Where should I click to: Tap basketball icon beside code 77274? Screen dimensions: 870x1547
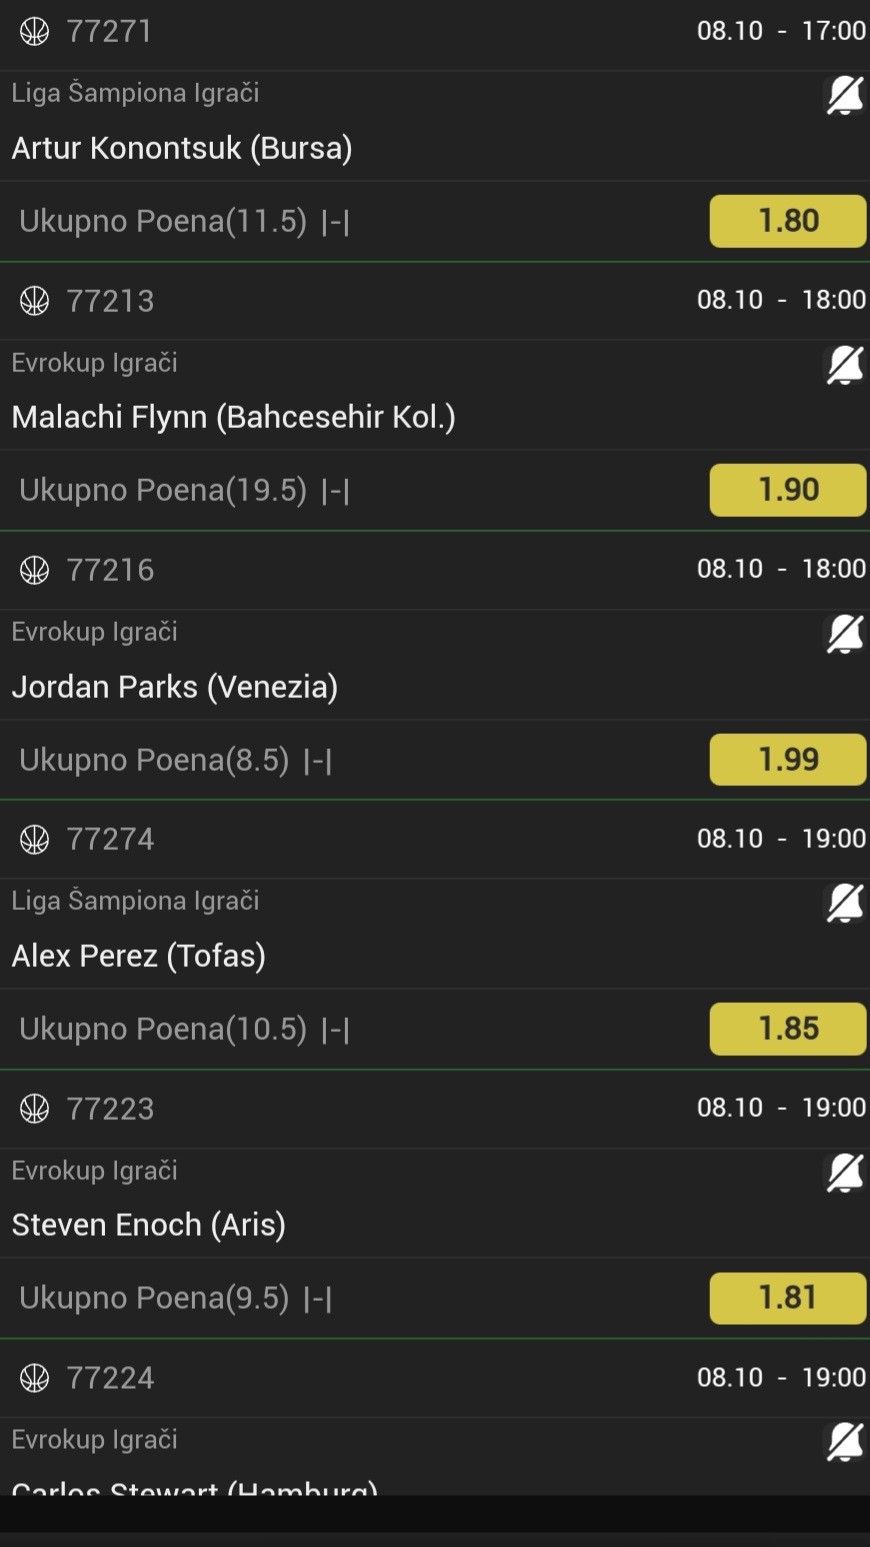point(35,839)
